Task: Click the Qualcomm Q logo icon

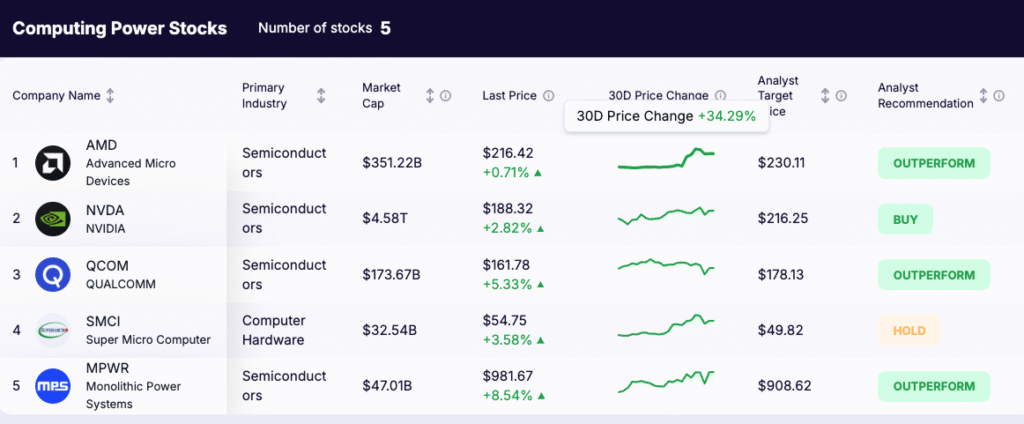Action: (53, 274)
